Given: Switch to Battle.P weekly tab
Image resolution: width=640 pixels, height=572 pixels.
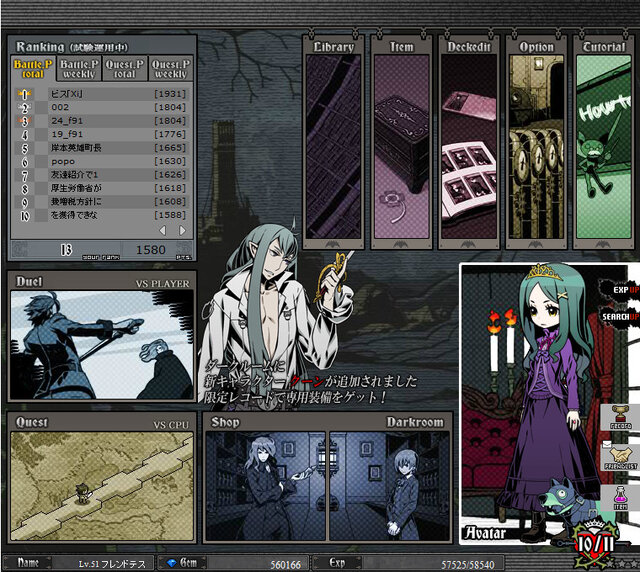Looking at the screenshot, I should (x=79, y=69).
